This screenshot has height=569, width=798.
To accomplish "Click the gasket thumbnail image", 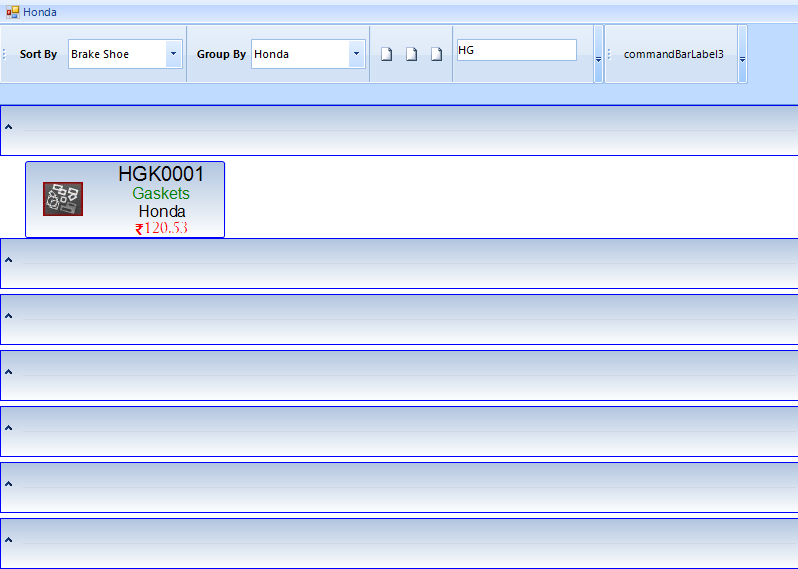I will 63,199.
